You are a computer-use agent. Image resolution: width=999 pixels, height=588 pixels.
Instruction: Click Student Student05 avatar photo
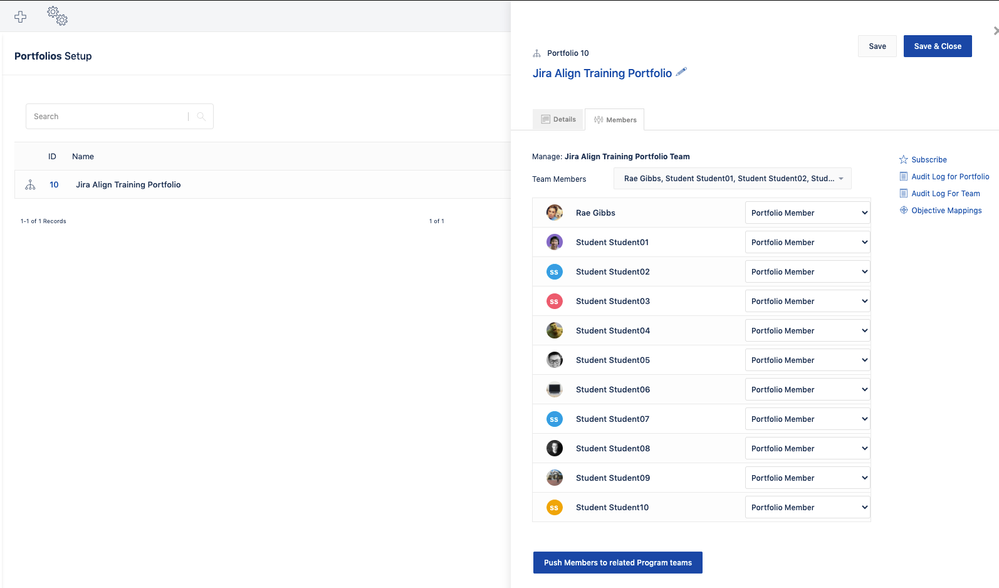tap(554, 360)
